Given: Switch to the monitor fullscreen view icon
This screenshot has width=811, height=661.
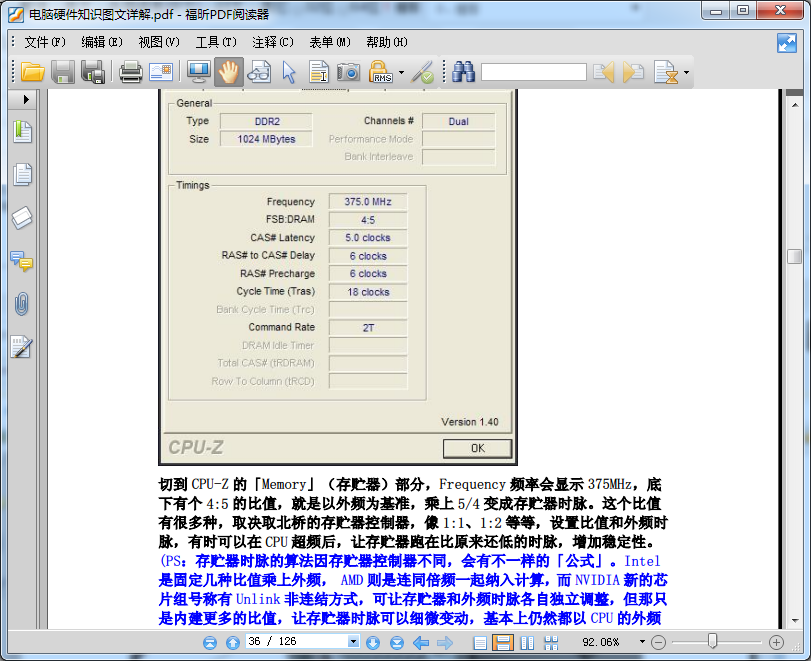Looking at the screenshot, I should point(199,72).
